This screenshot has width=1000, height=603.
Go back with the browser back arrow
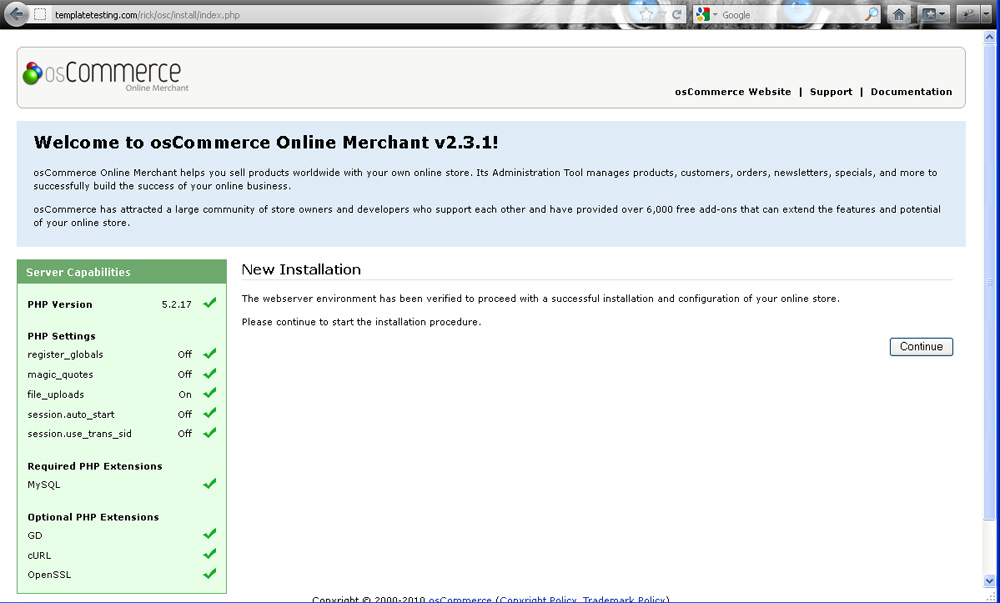pyautogui.click(x=15, y=14)
